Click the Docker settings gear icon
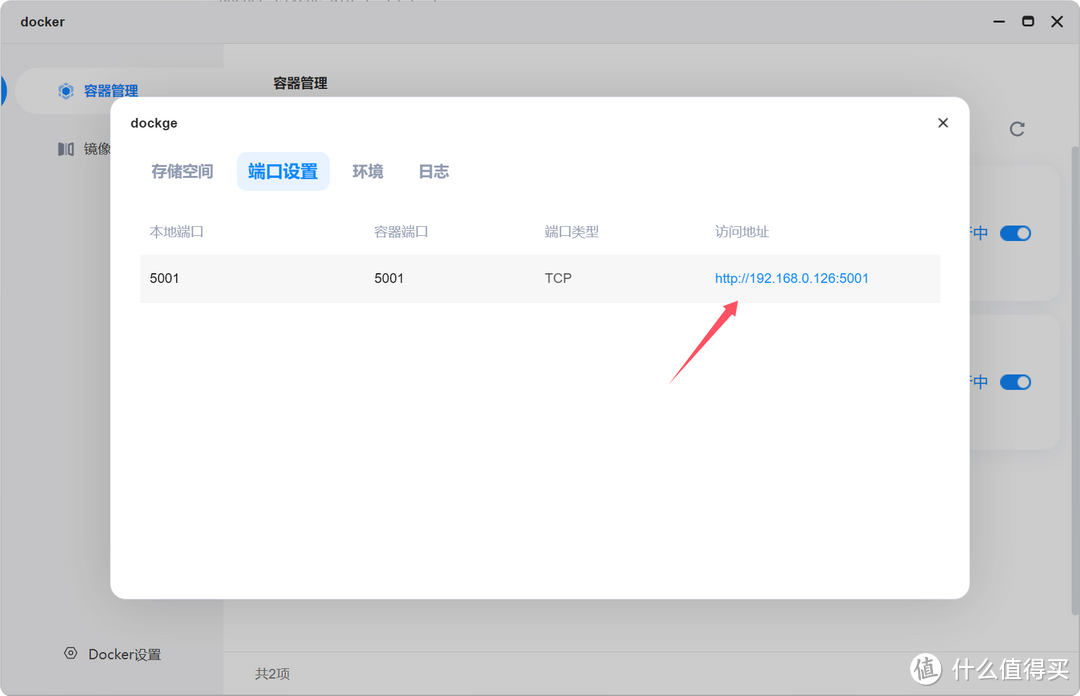The image size is (1080, 696). [x=70, y=653]
